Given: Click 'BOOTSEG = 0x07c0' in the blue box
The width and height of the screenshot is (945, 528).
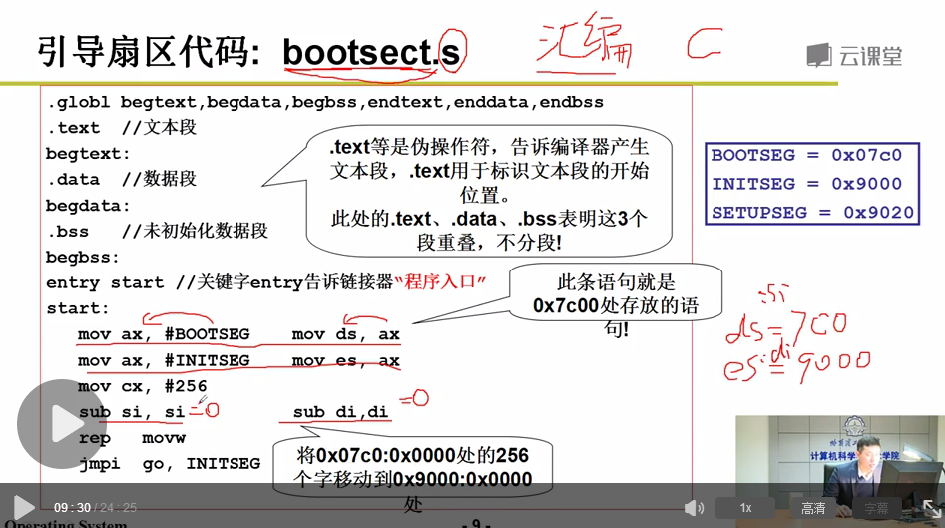Looking at the screenshot, I should click(x=806, y=155).
